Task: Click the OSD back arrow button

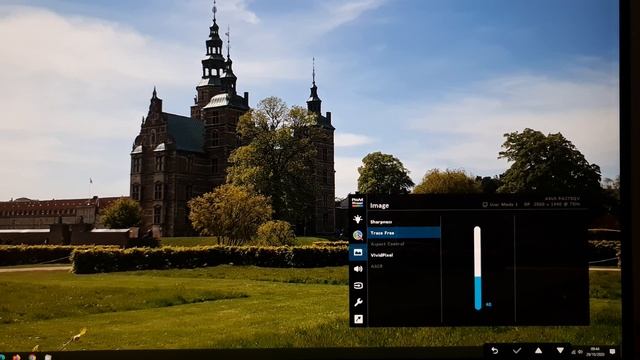Action: pos(494,351)
